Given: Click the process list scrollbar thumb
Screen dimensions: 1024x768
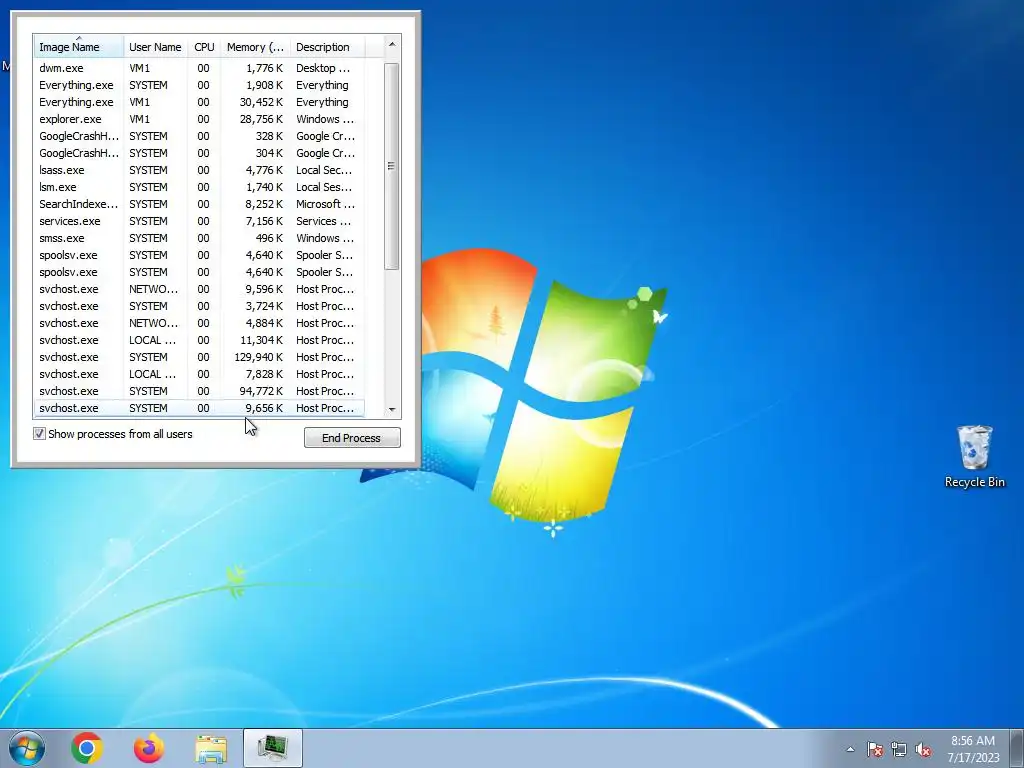Looking at the screenshot, I should point(392,166).
